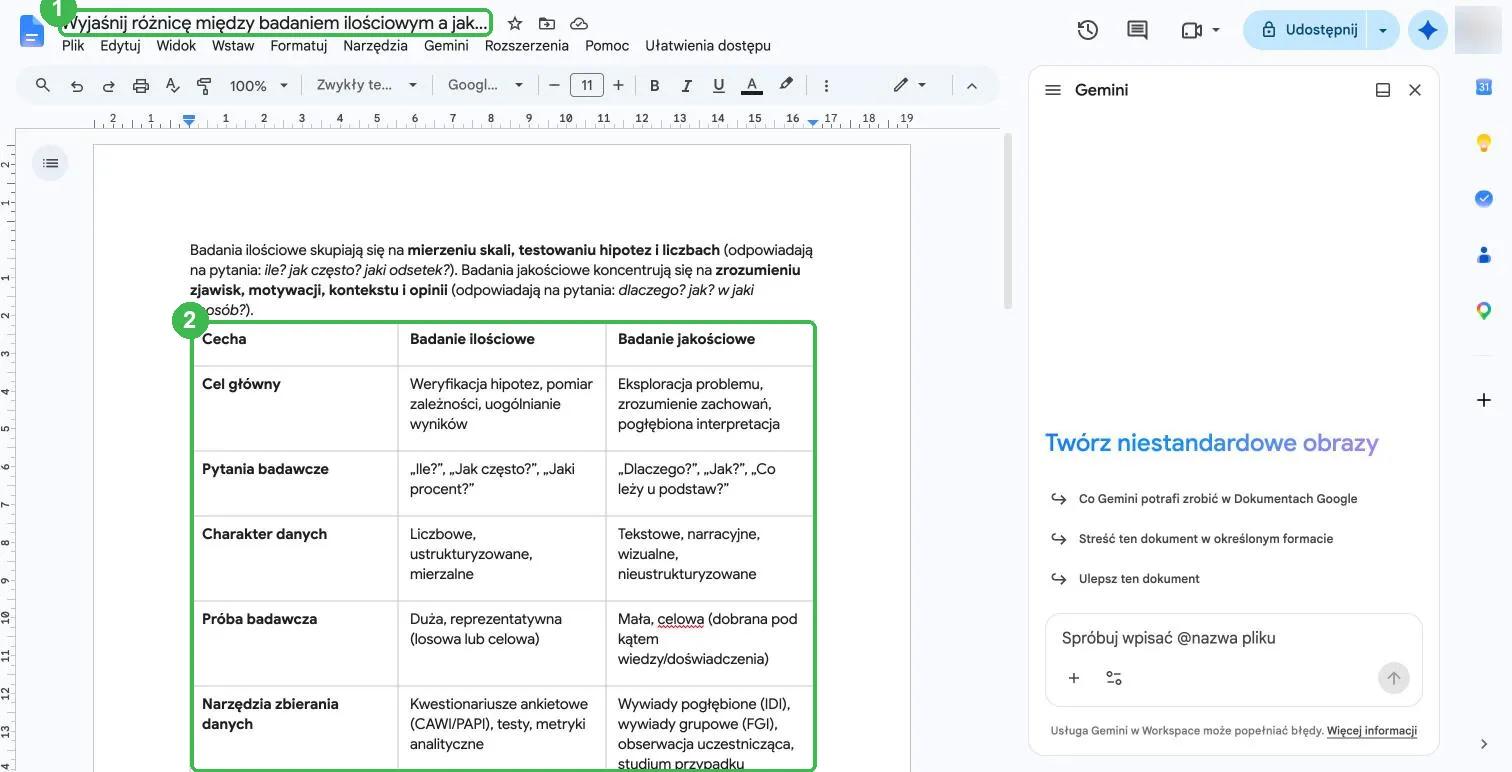Open Google Keep side panel
1512x772 pixels.
click(1484, 143)
